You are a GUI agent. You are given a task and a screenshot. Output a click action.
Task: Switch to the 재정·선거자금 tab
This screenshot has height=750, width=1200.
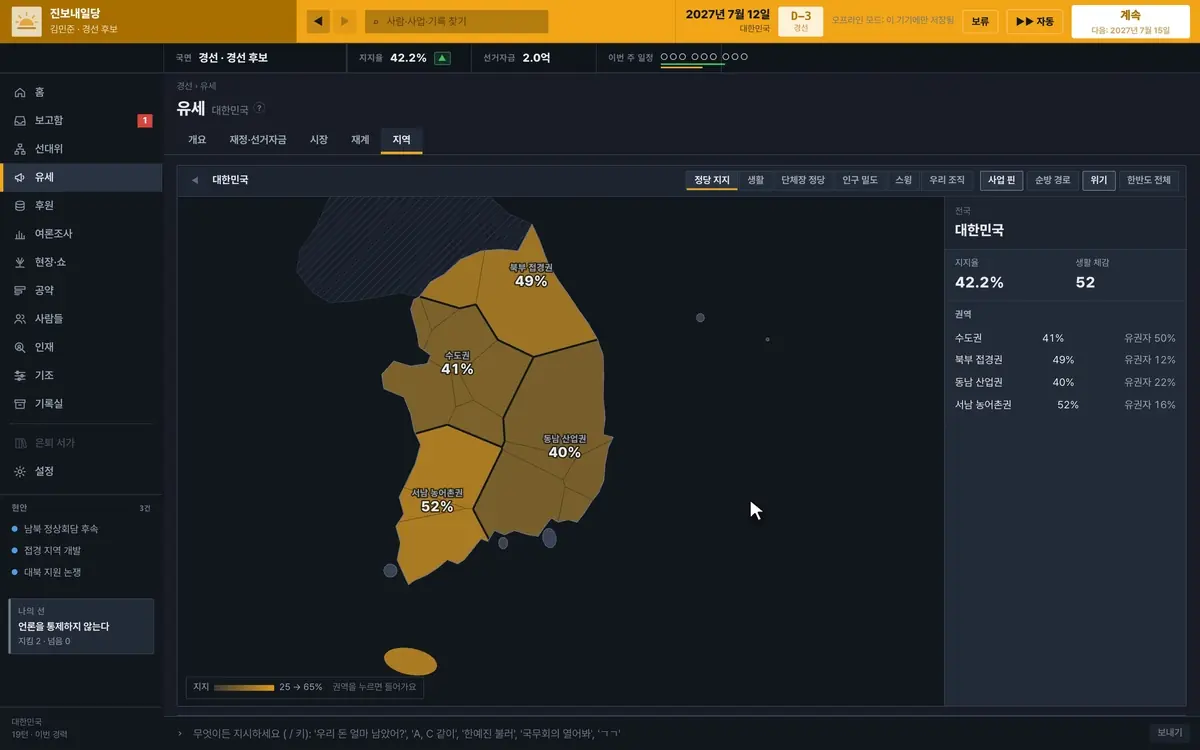258,140
